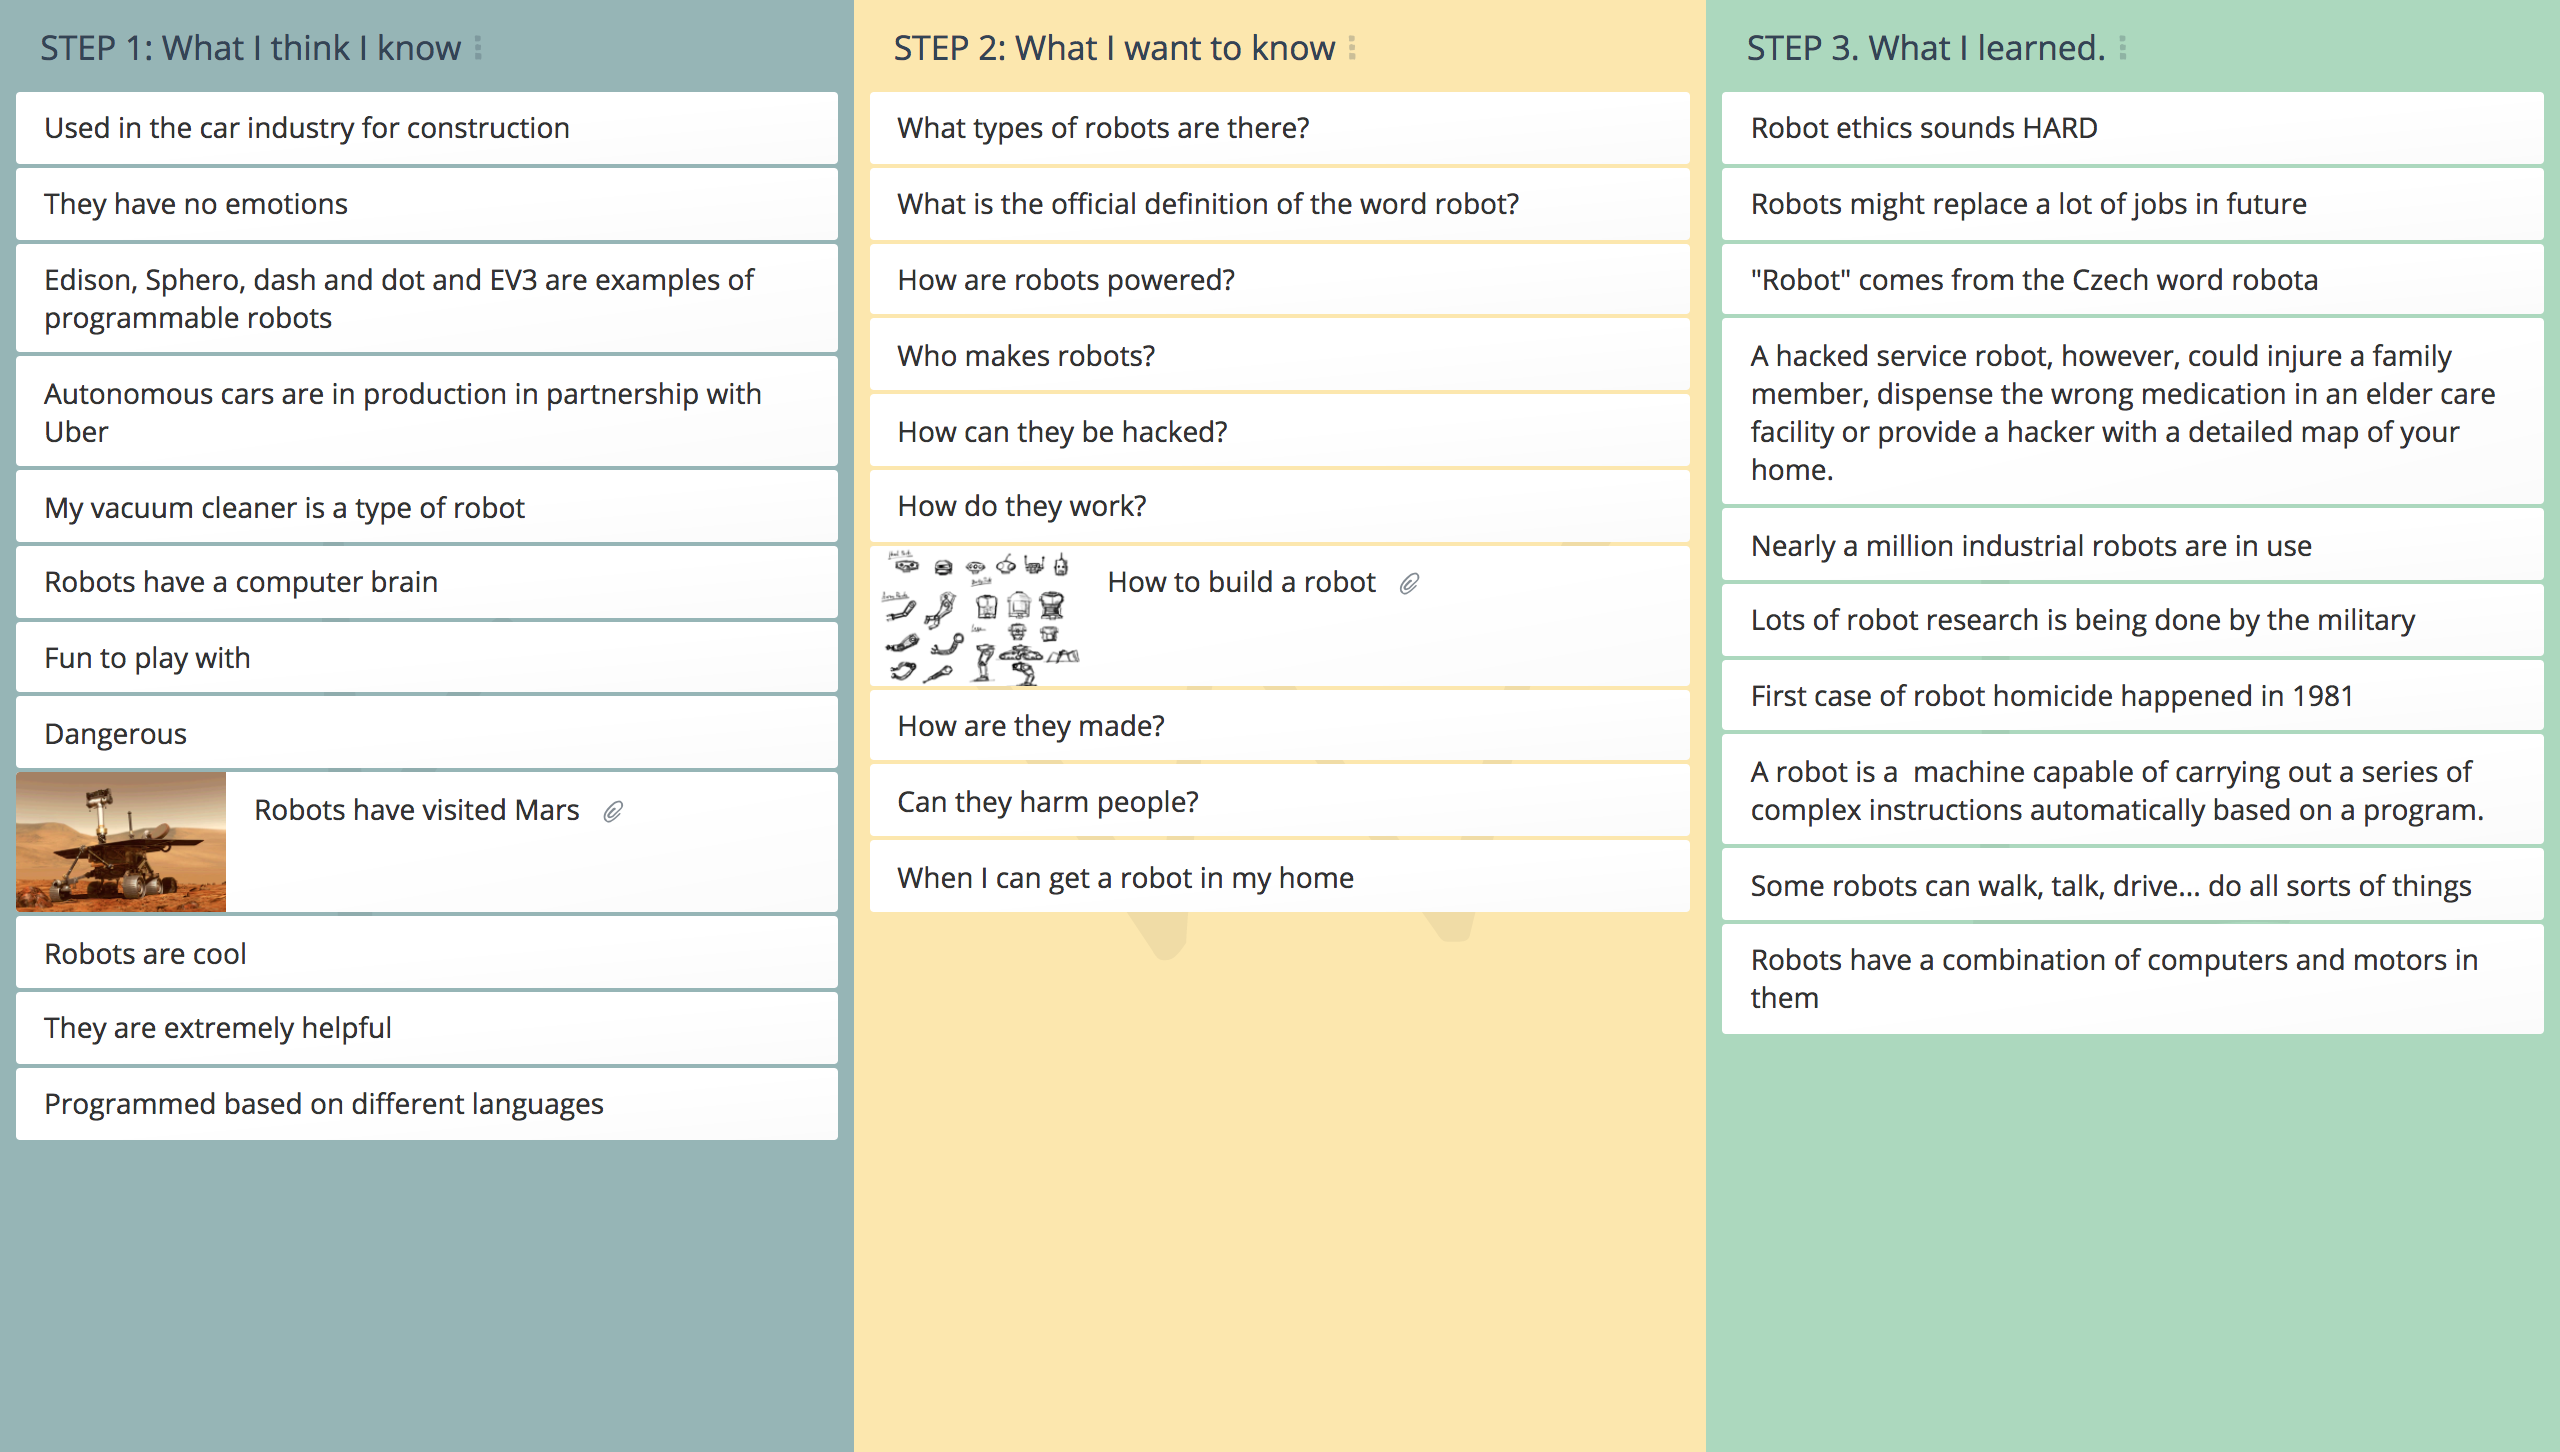The width and height of the screenshot is (2560, 1452).
Task: Click 'When I can get a robot in my home' entry
Action: point(1278,875)
